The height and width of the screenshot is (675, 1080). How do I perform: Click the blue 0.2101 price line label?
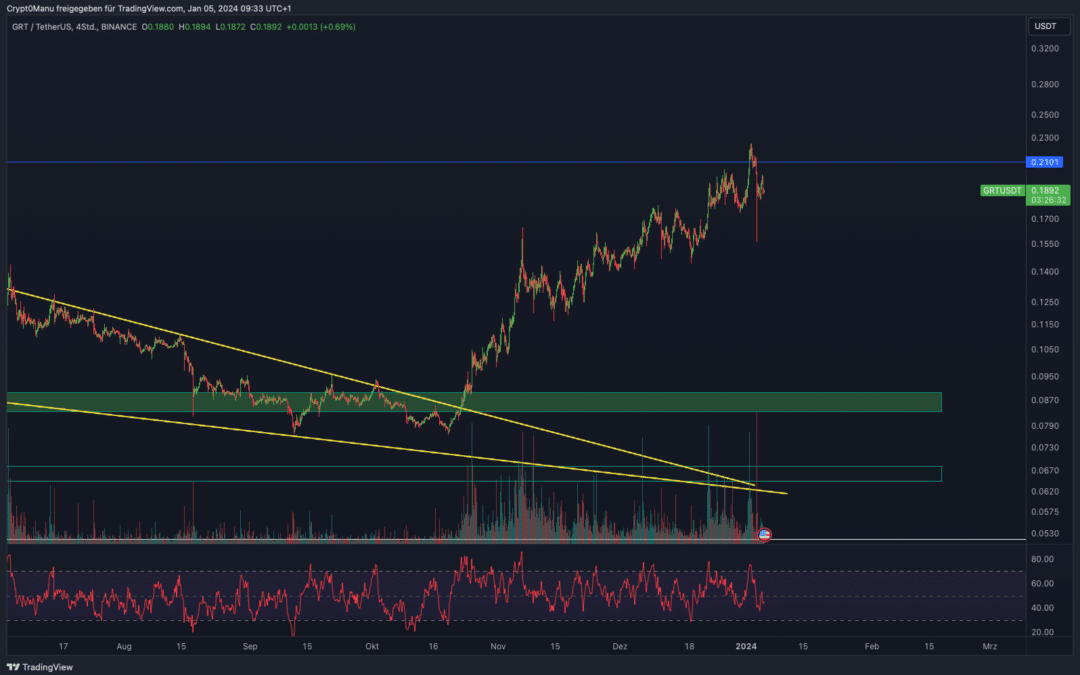(x=1044, y=162)
